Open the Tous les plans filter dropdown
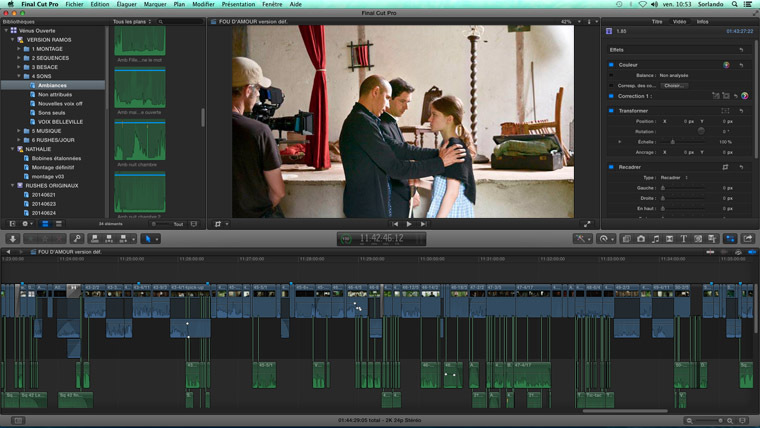The width and height of the screenshot is (760, 428). tap(132, 22)
